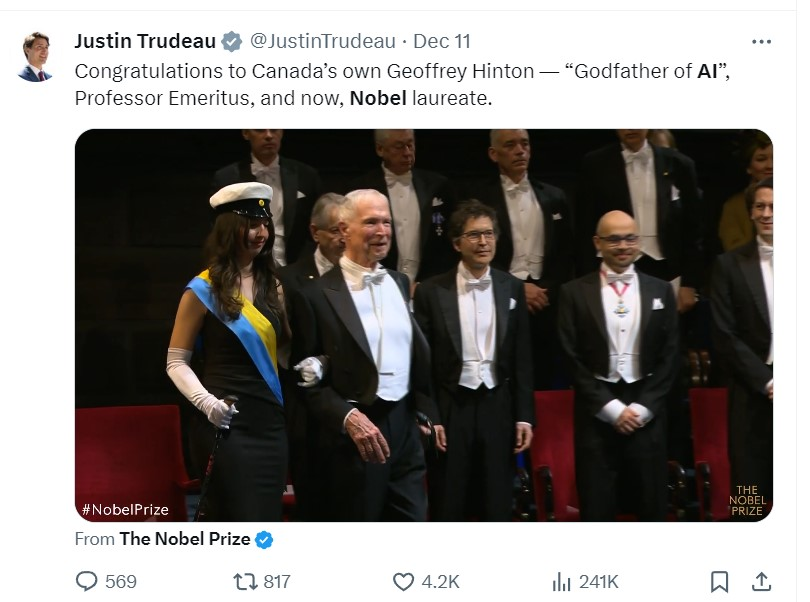
Task: Click the 4.2K likes count
Action: point(440,582)
